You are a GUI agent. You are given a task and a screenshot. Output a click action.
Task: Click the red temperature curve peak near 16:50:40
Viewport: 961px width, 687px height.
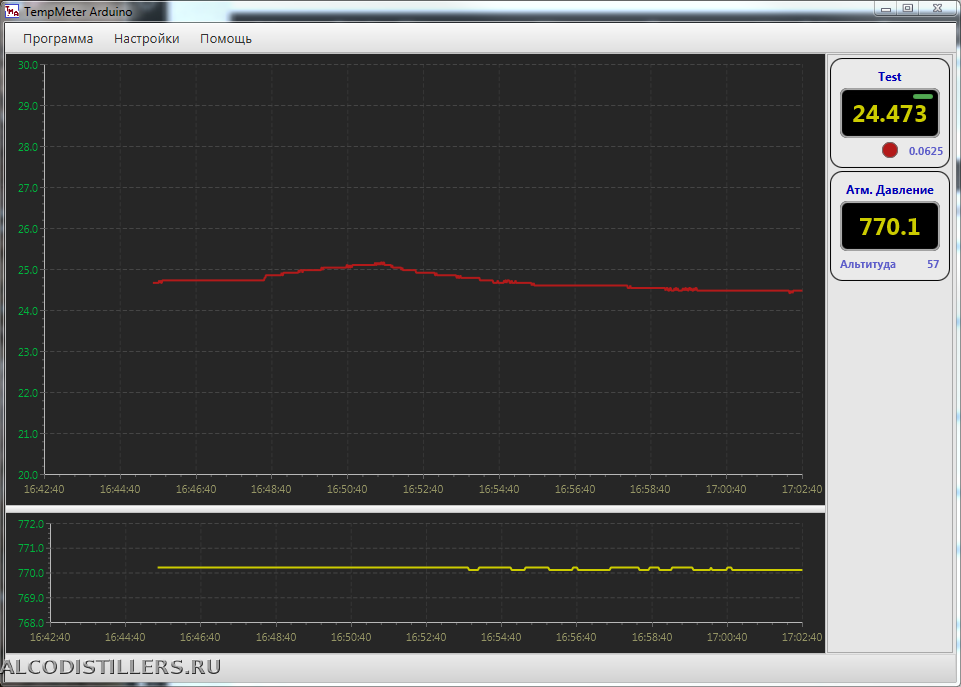(x=378, y=263)
